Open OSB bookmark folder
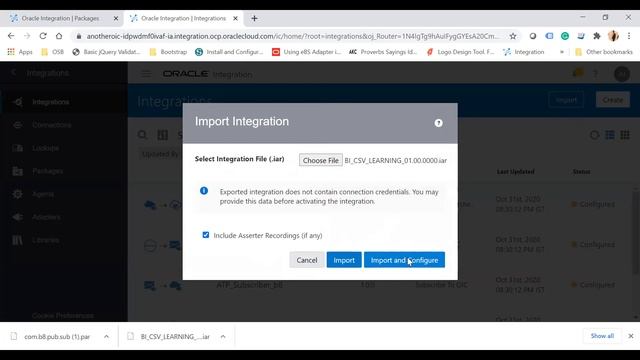 tap(53, 52)
